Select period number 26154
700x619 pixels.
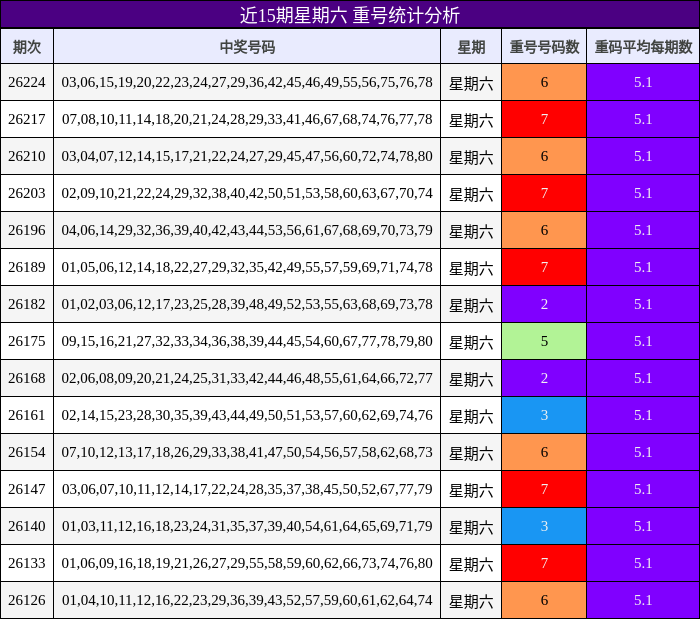click(x=27, y=453)
